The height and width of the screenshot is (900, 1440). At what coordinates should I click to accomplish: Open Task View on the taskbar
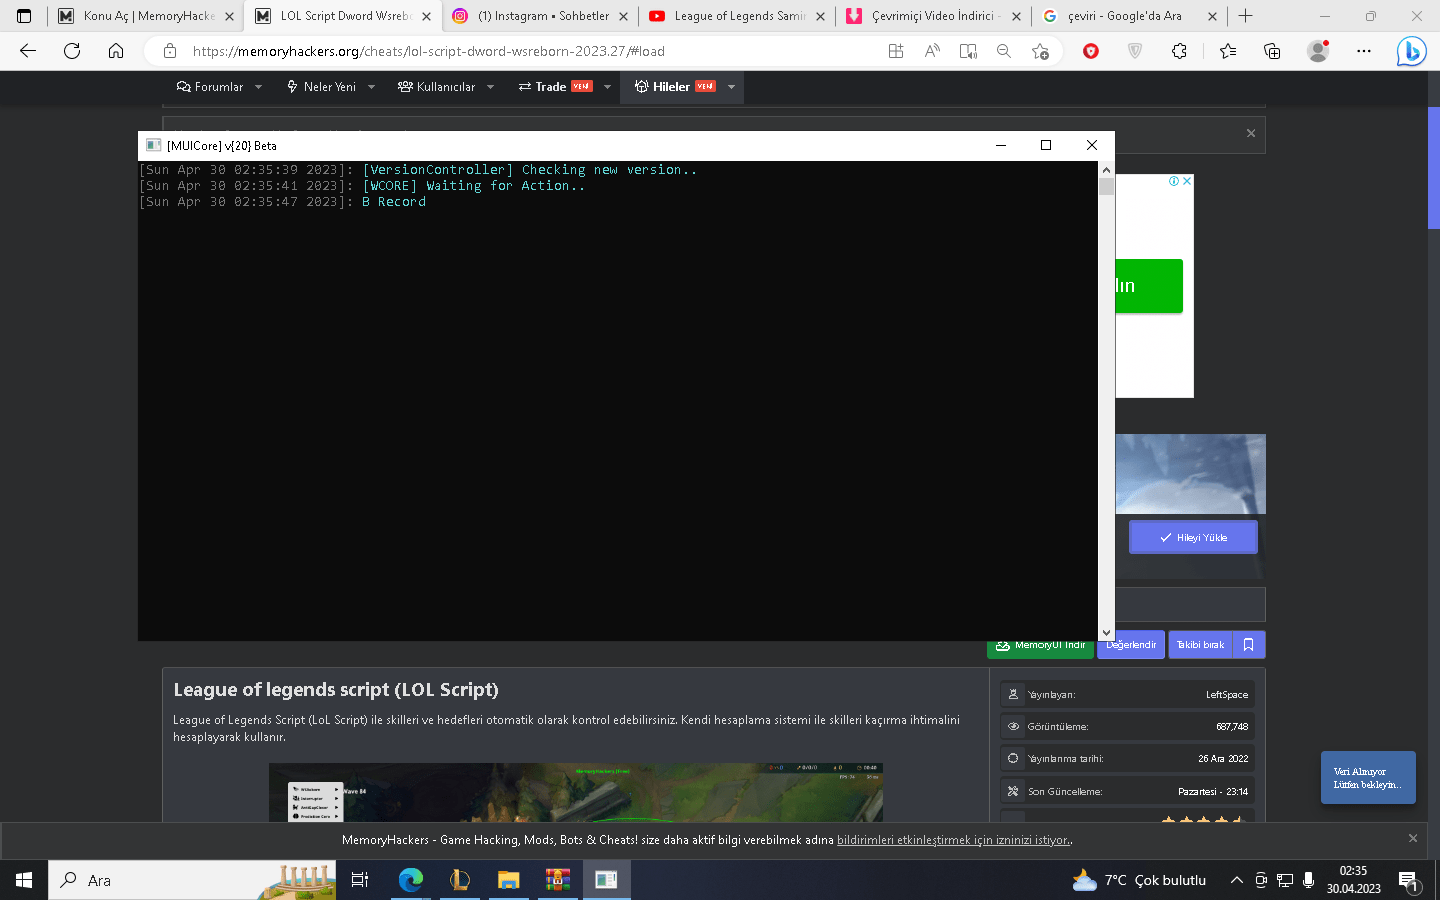pyautogui.click(x=360, y=880)
